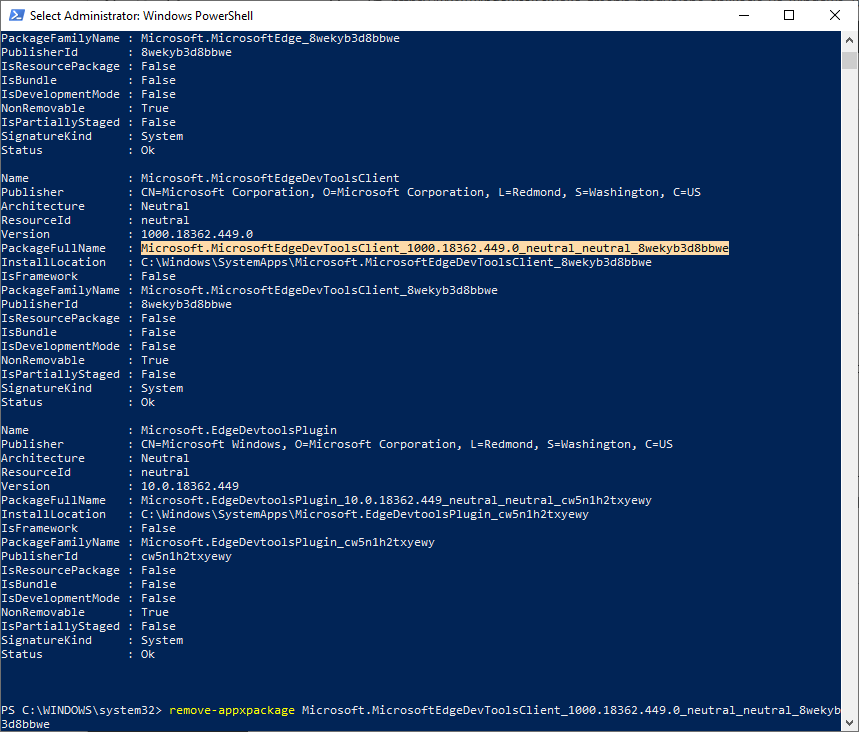Click the name 'Microsoft.EdgeDevtoolsPlugin'

pos(239,431)
